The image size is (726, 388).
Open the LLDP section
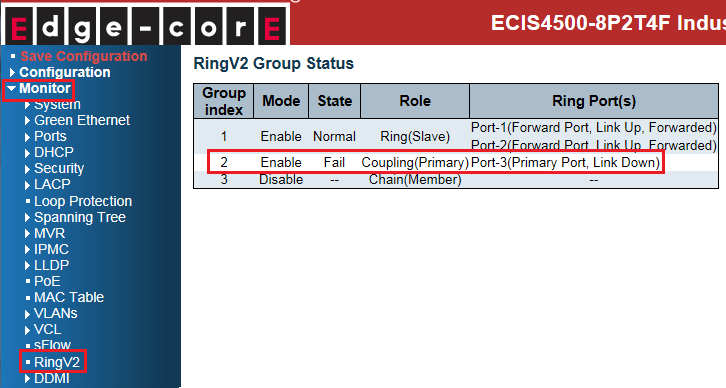click(x=51, y=265)
